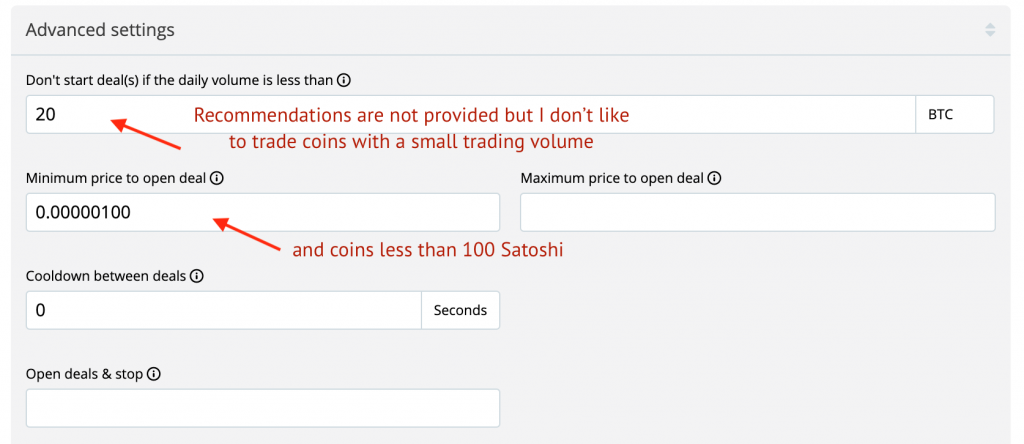Click the info icon beside daily volume label
The width and height of the screenshot is (1024, 444).
[344, 80]
